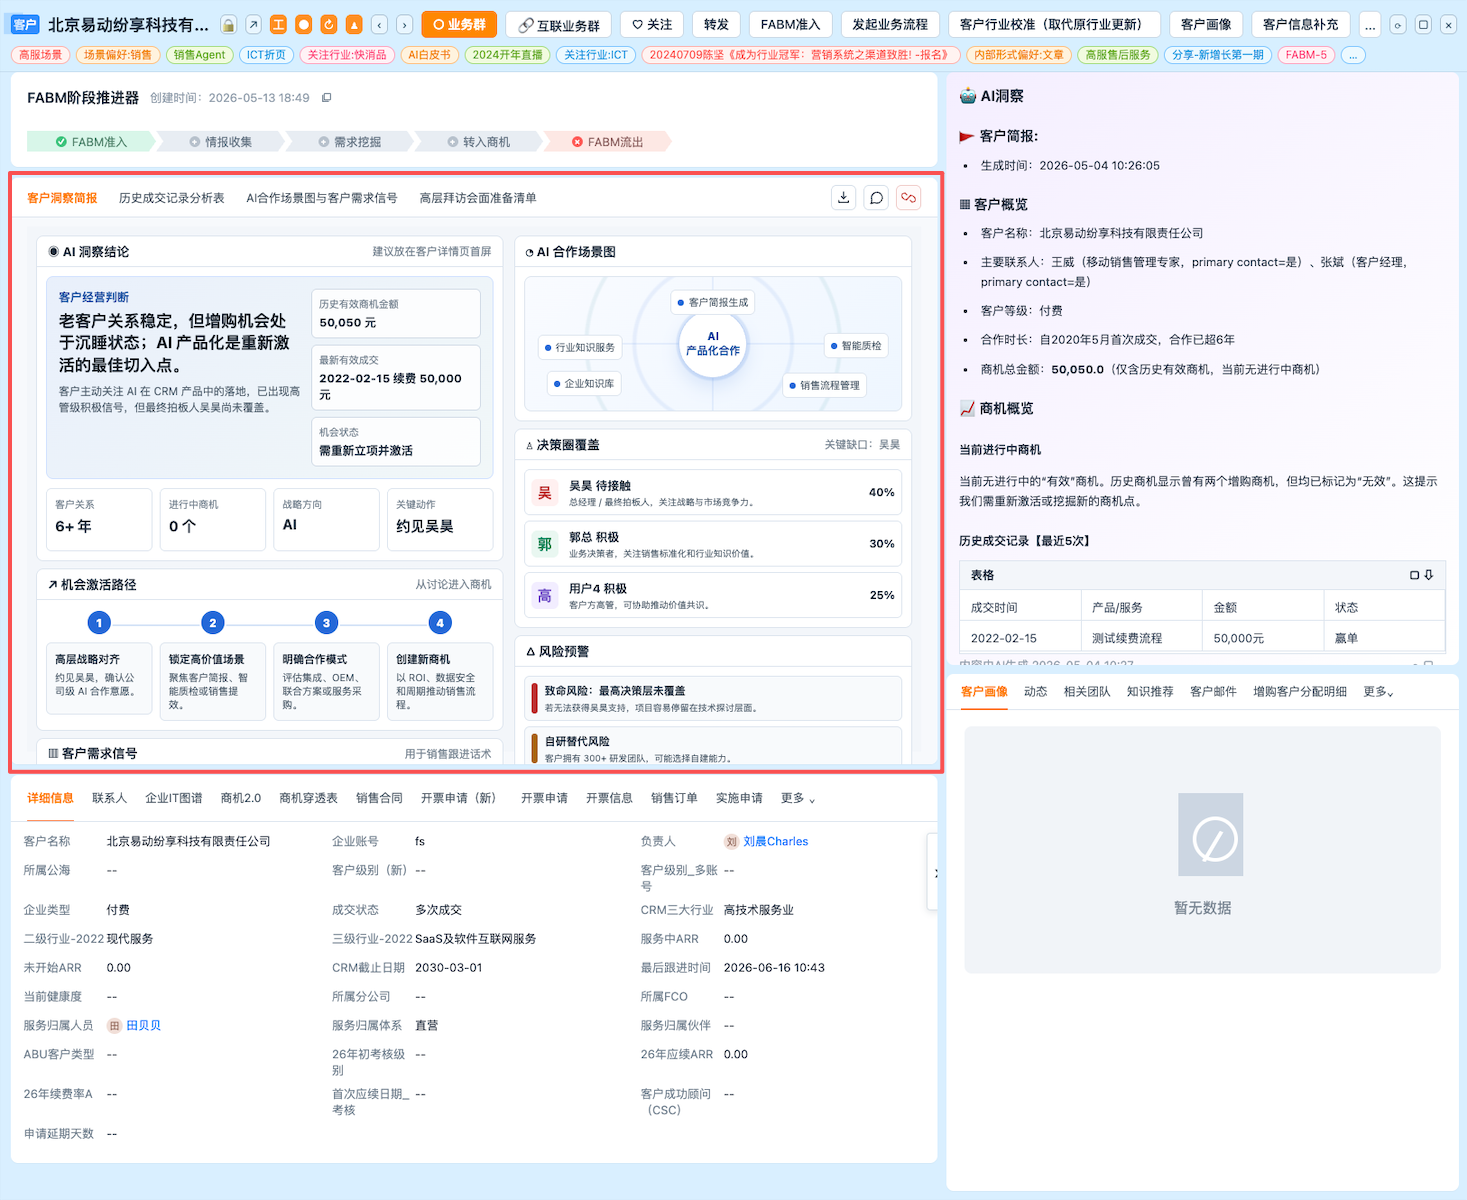The width and height of the screenshot is (1467, 1200).
Task: Select the 需求挖掘 stage step
Action: (x=349, y=142)
